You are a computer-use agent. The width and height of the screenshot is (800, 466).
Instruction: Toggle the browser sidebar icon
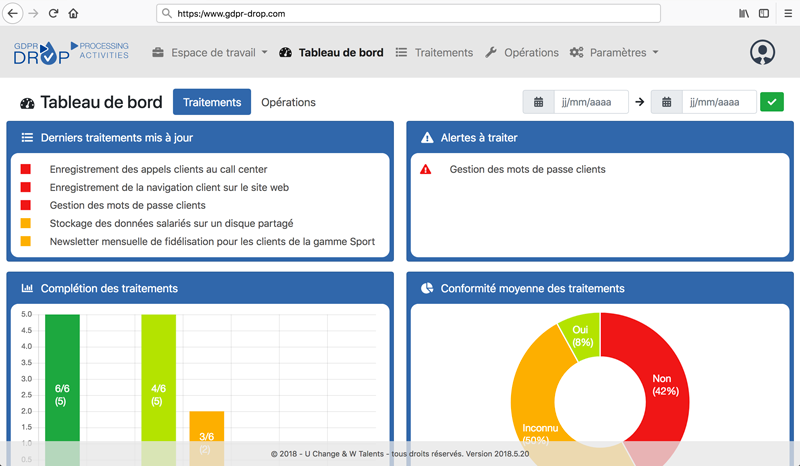764,13
